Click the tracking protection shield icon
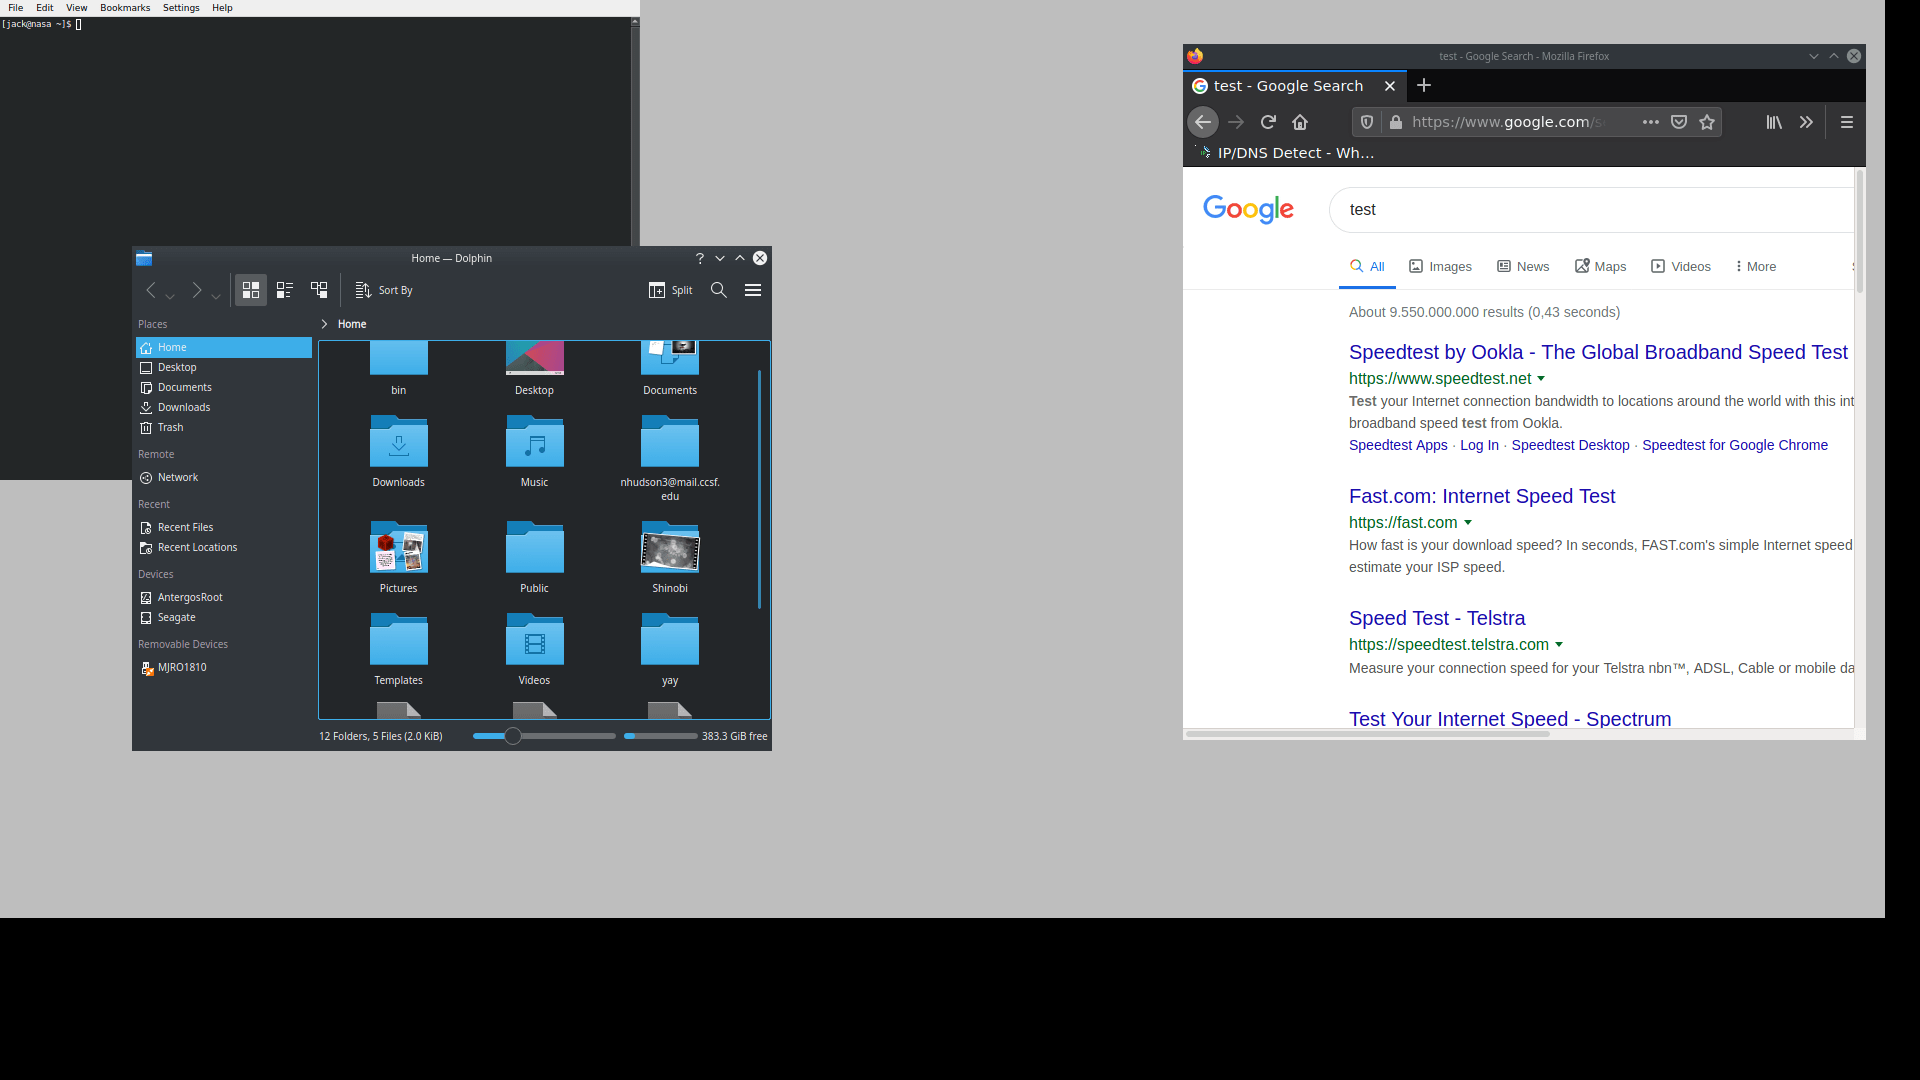 pos(1366,121)
